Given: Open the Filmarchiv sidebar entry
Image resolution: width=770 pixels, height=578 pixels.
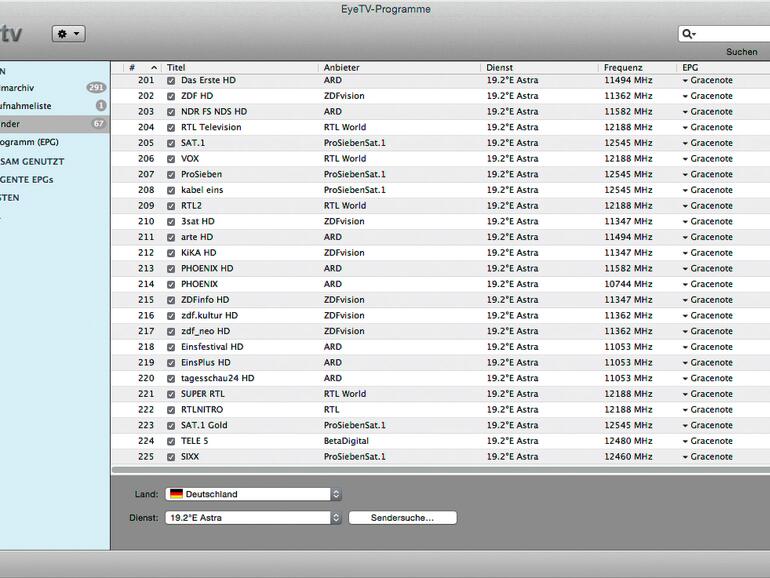Looking at the screenshot, I should pyautogui.click(x=17, y=88).
